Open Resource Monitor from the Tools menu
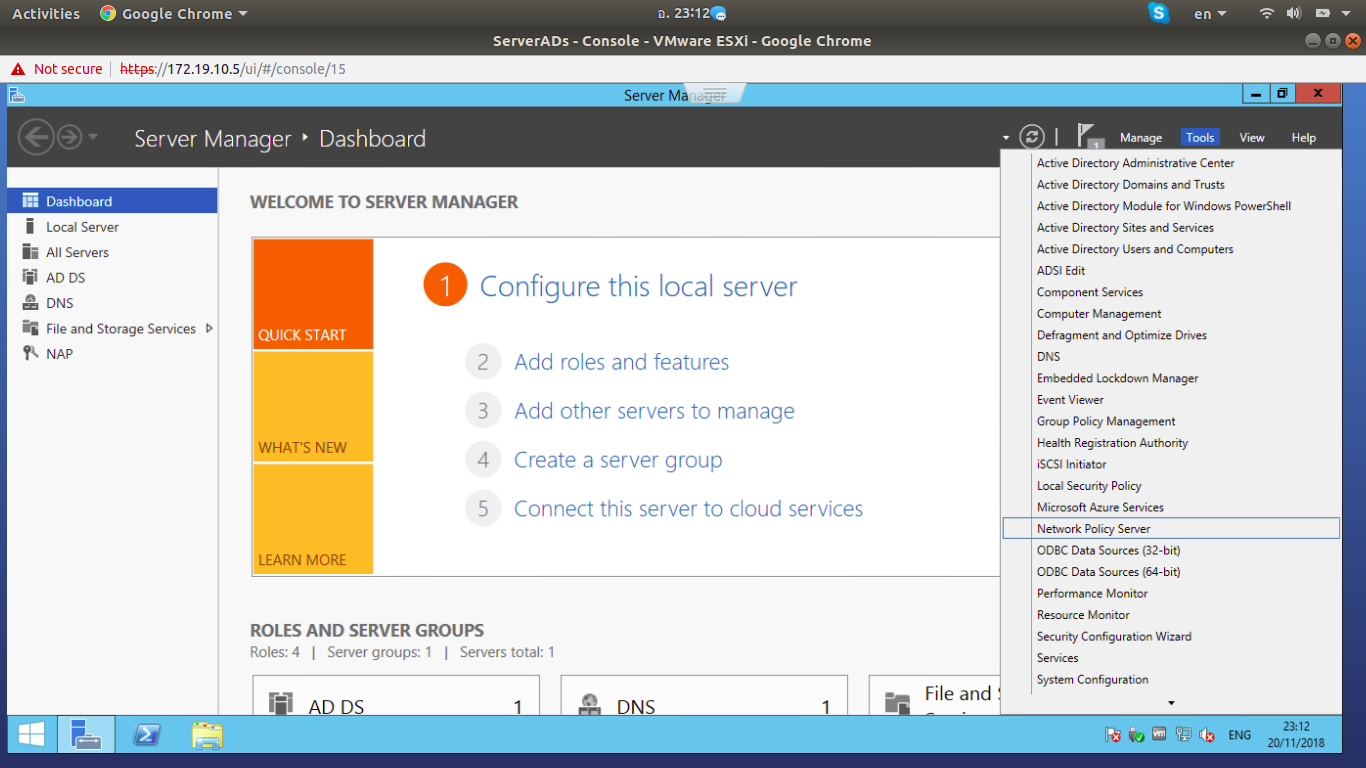 pos(1171,614)
